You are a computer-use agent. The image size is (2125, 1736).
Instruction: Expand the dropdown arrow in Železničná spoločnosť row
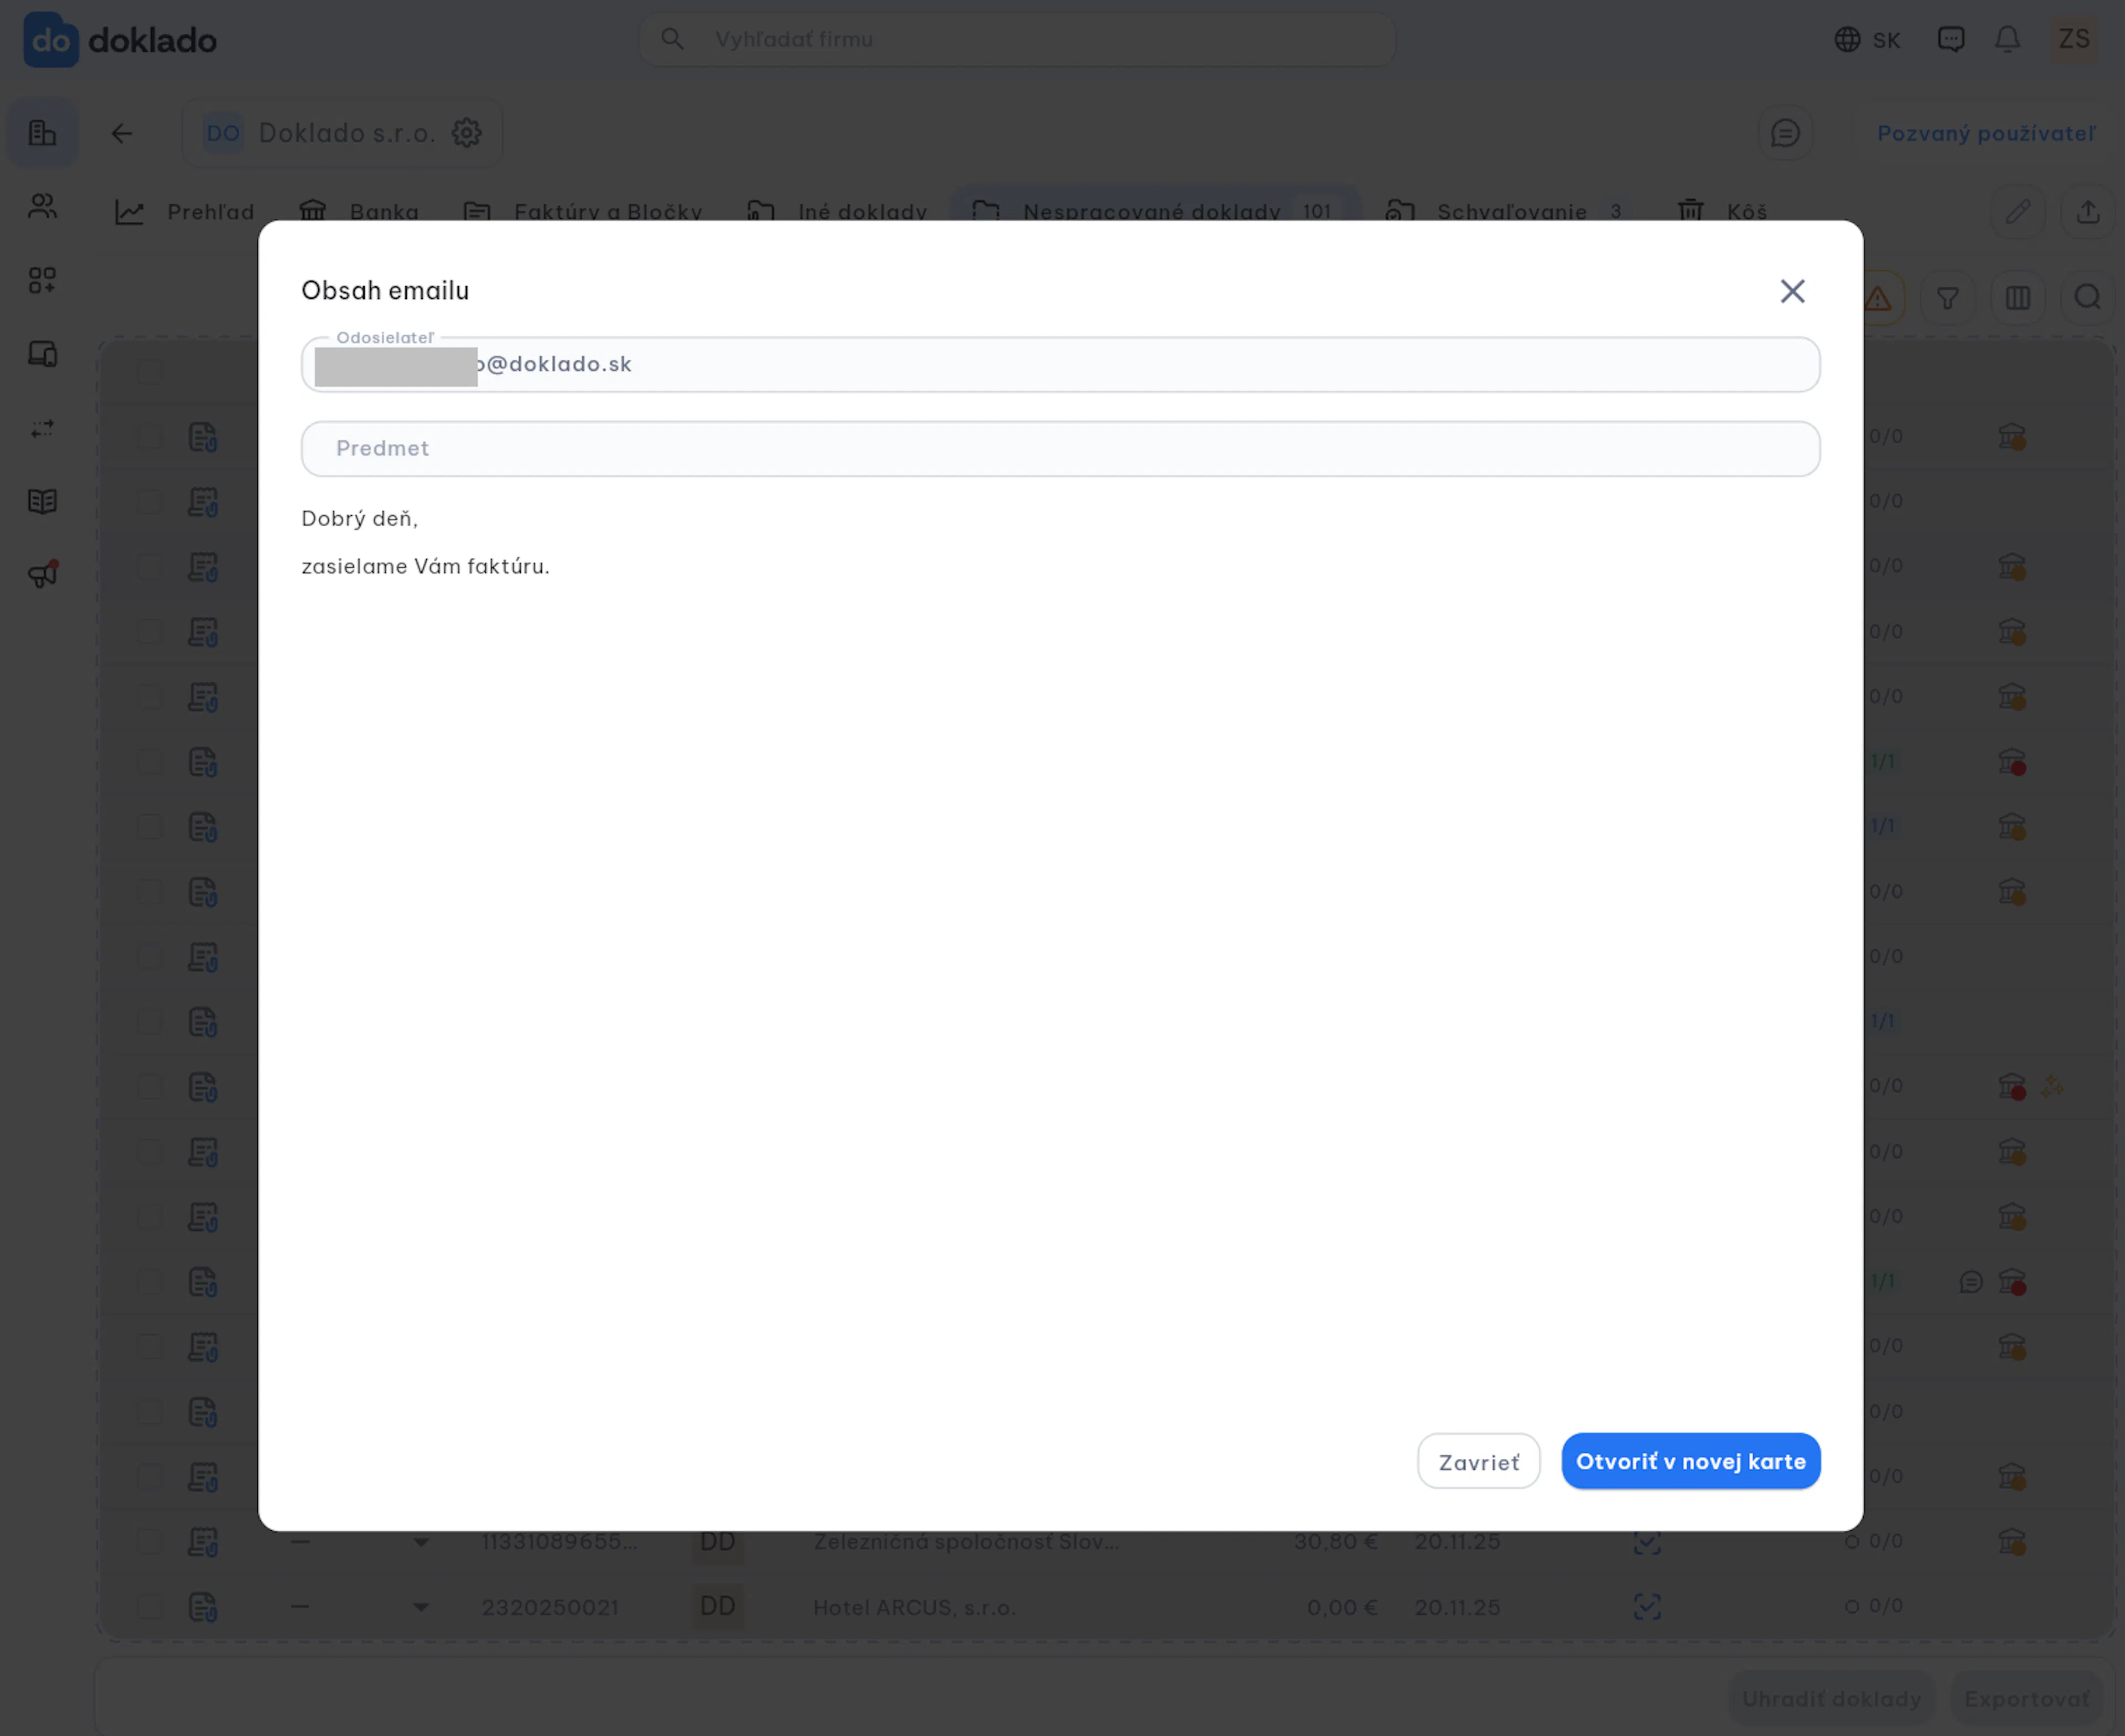point(421,1542)
